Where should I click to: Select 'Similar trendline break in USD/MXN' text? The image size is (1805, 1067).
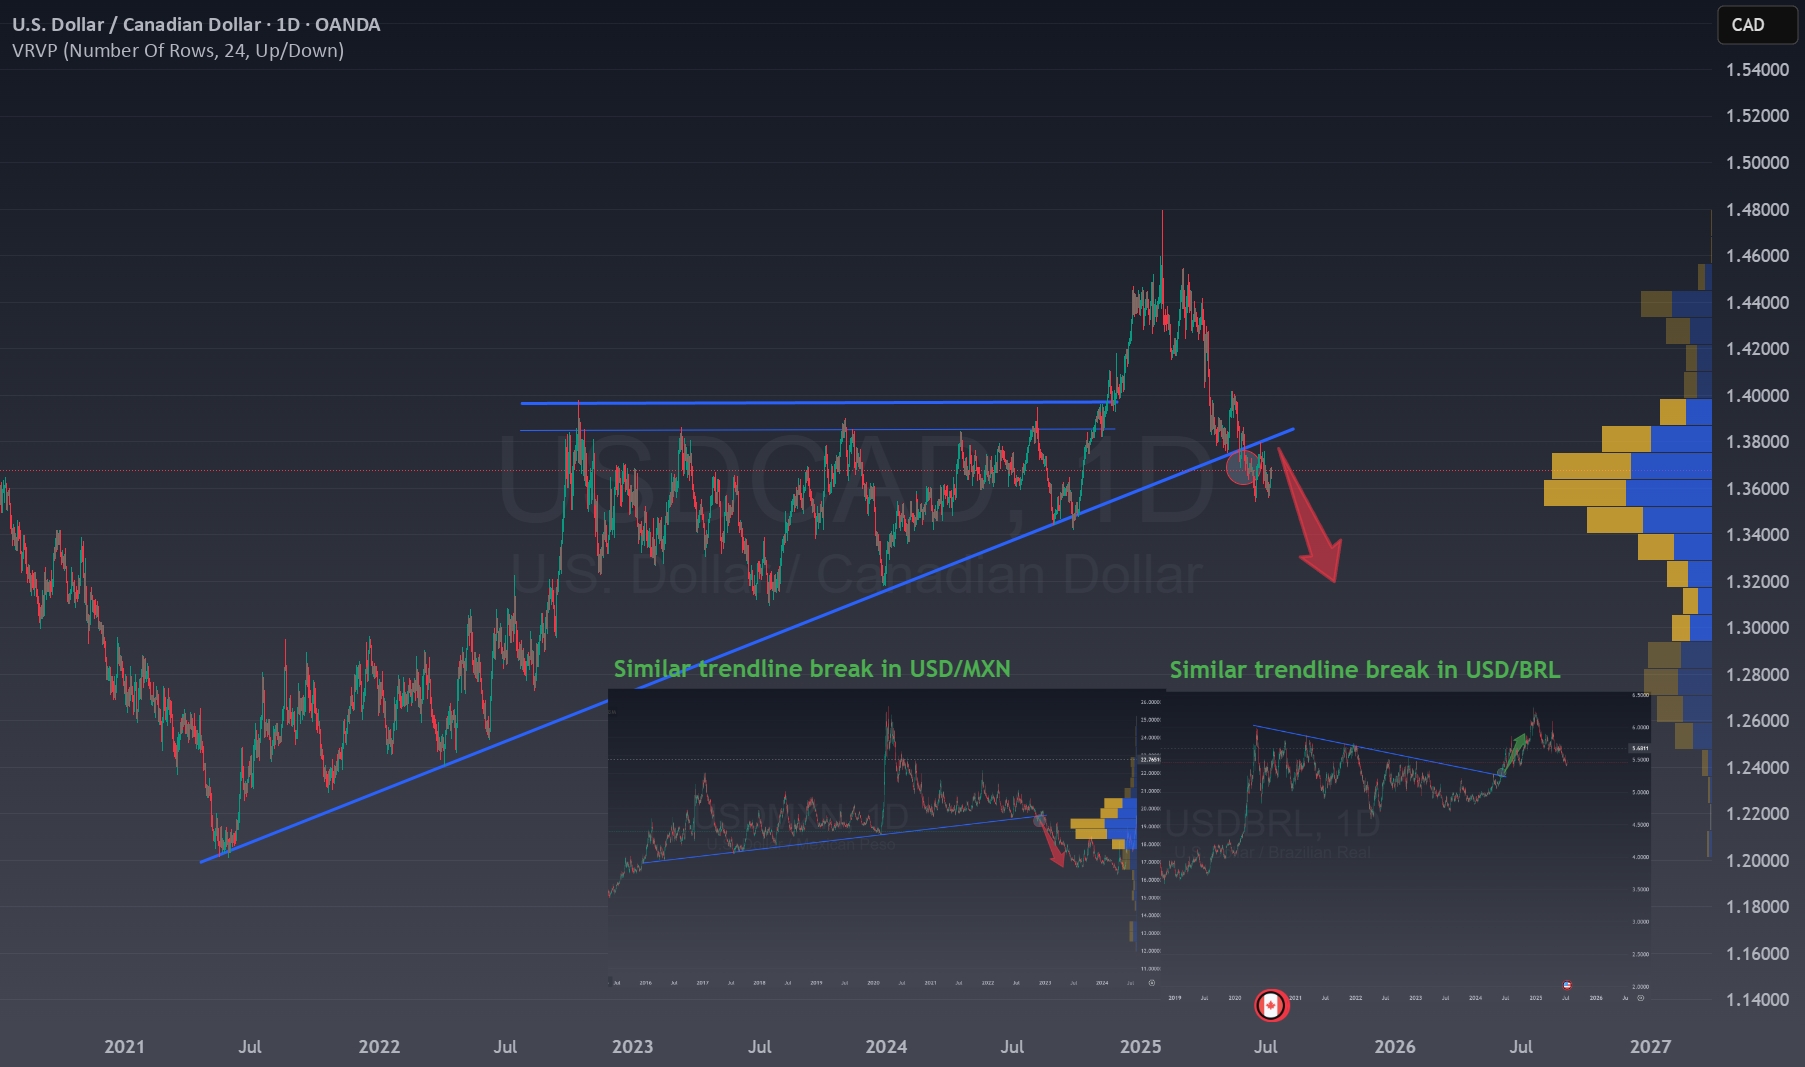coord(812,669)
